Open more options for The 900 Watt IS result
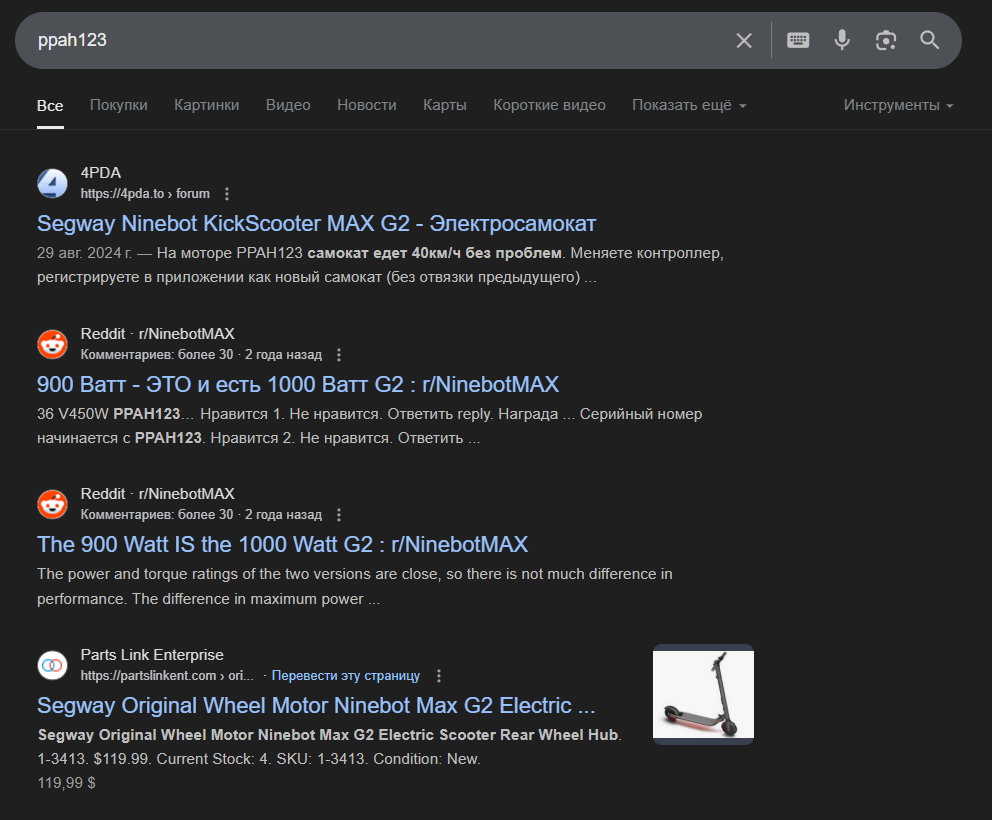This screenshot has height=820, width=992. 339,515
